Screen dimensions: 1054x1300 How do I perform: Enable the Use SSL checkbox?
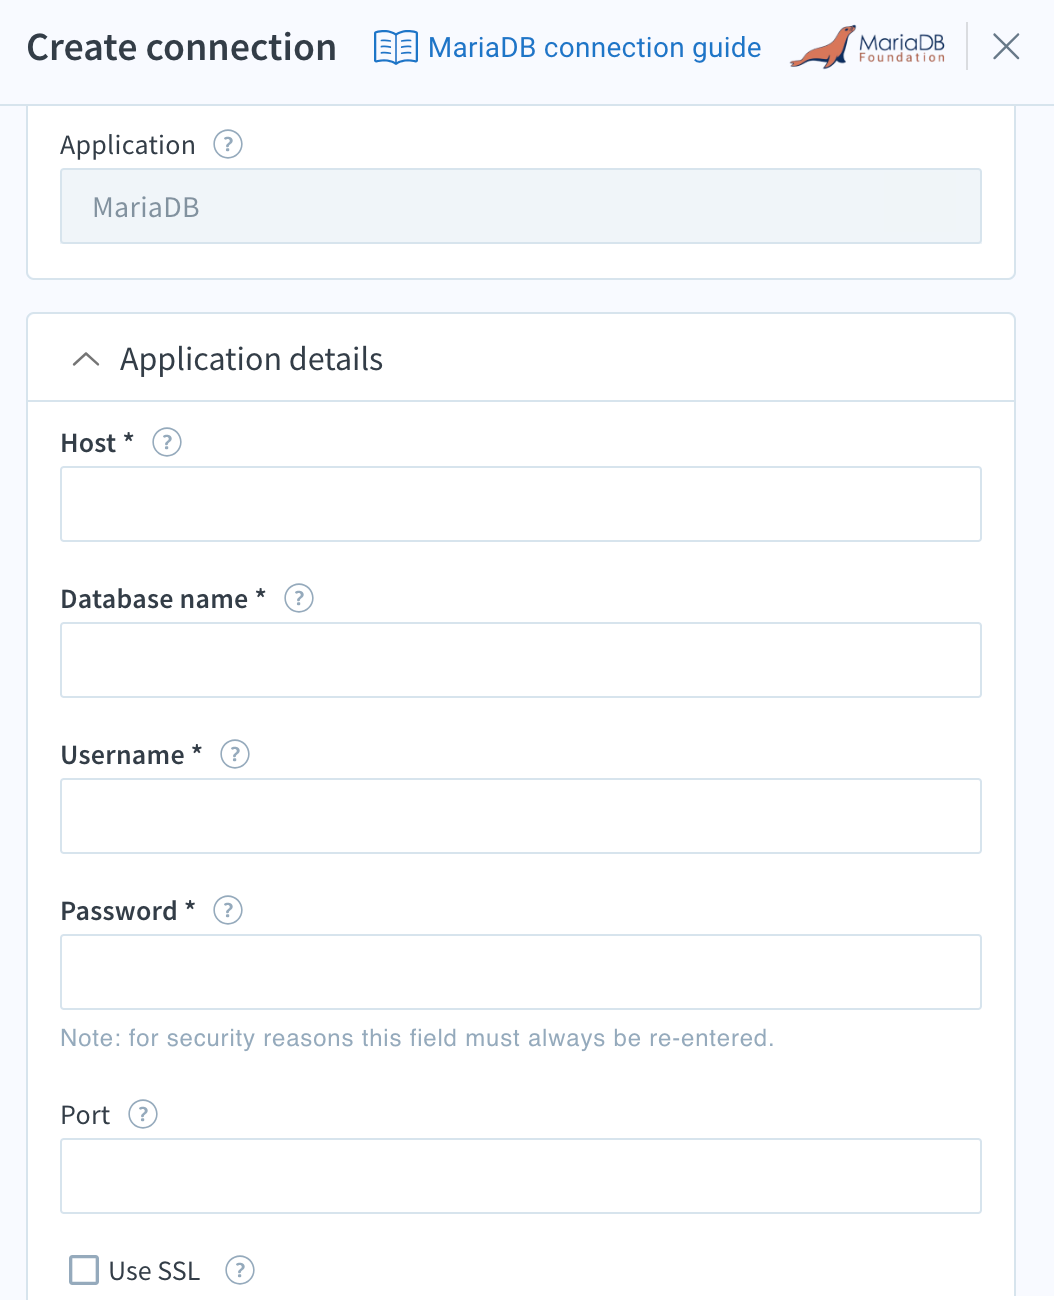[x=83, y=1269]
